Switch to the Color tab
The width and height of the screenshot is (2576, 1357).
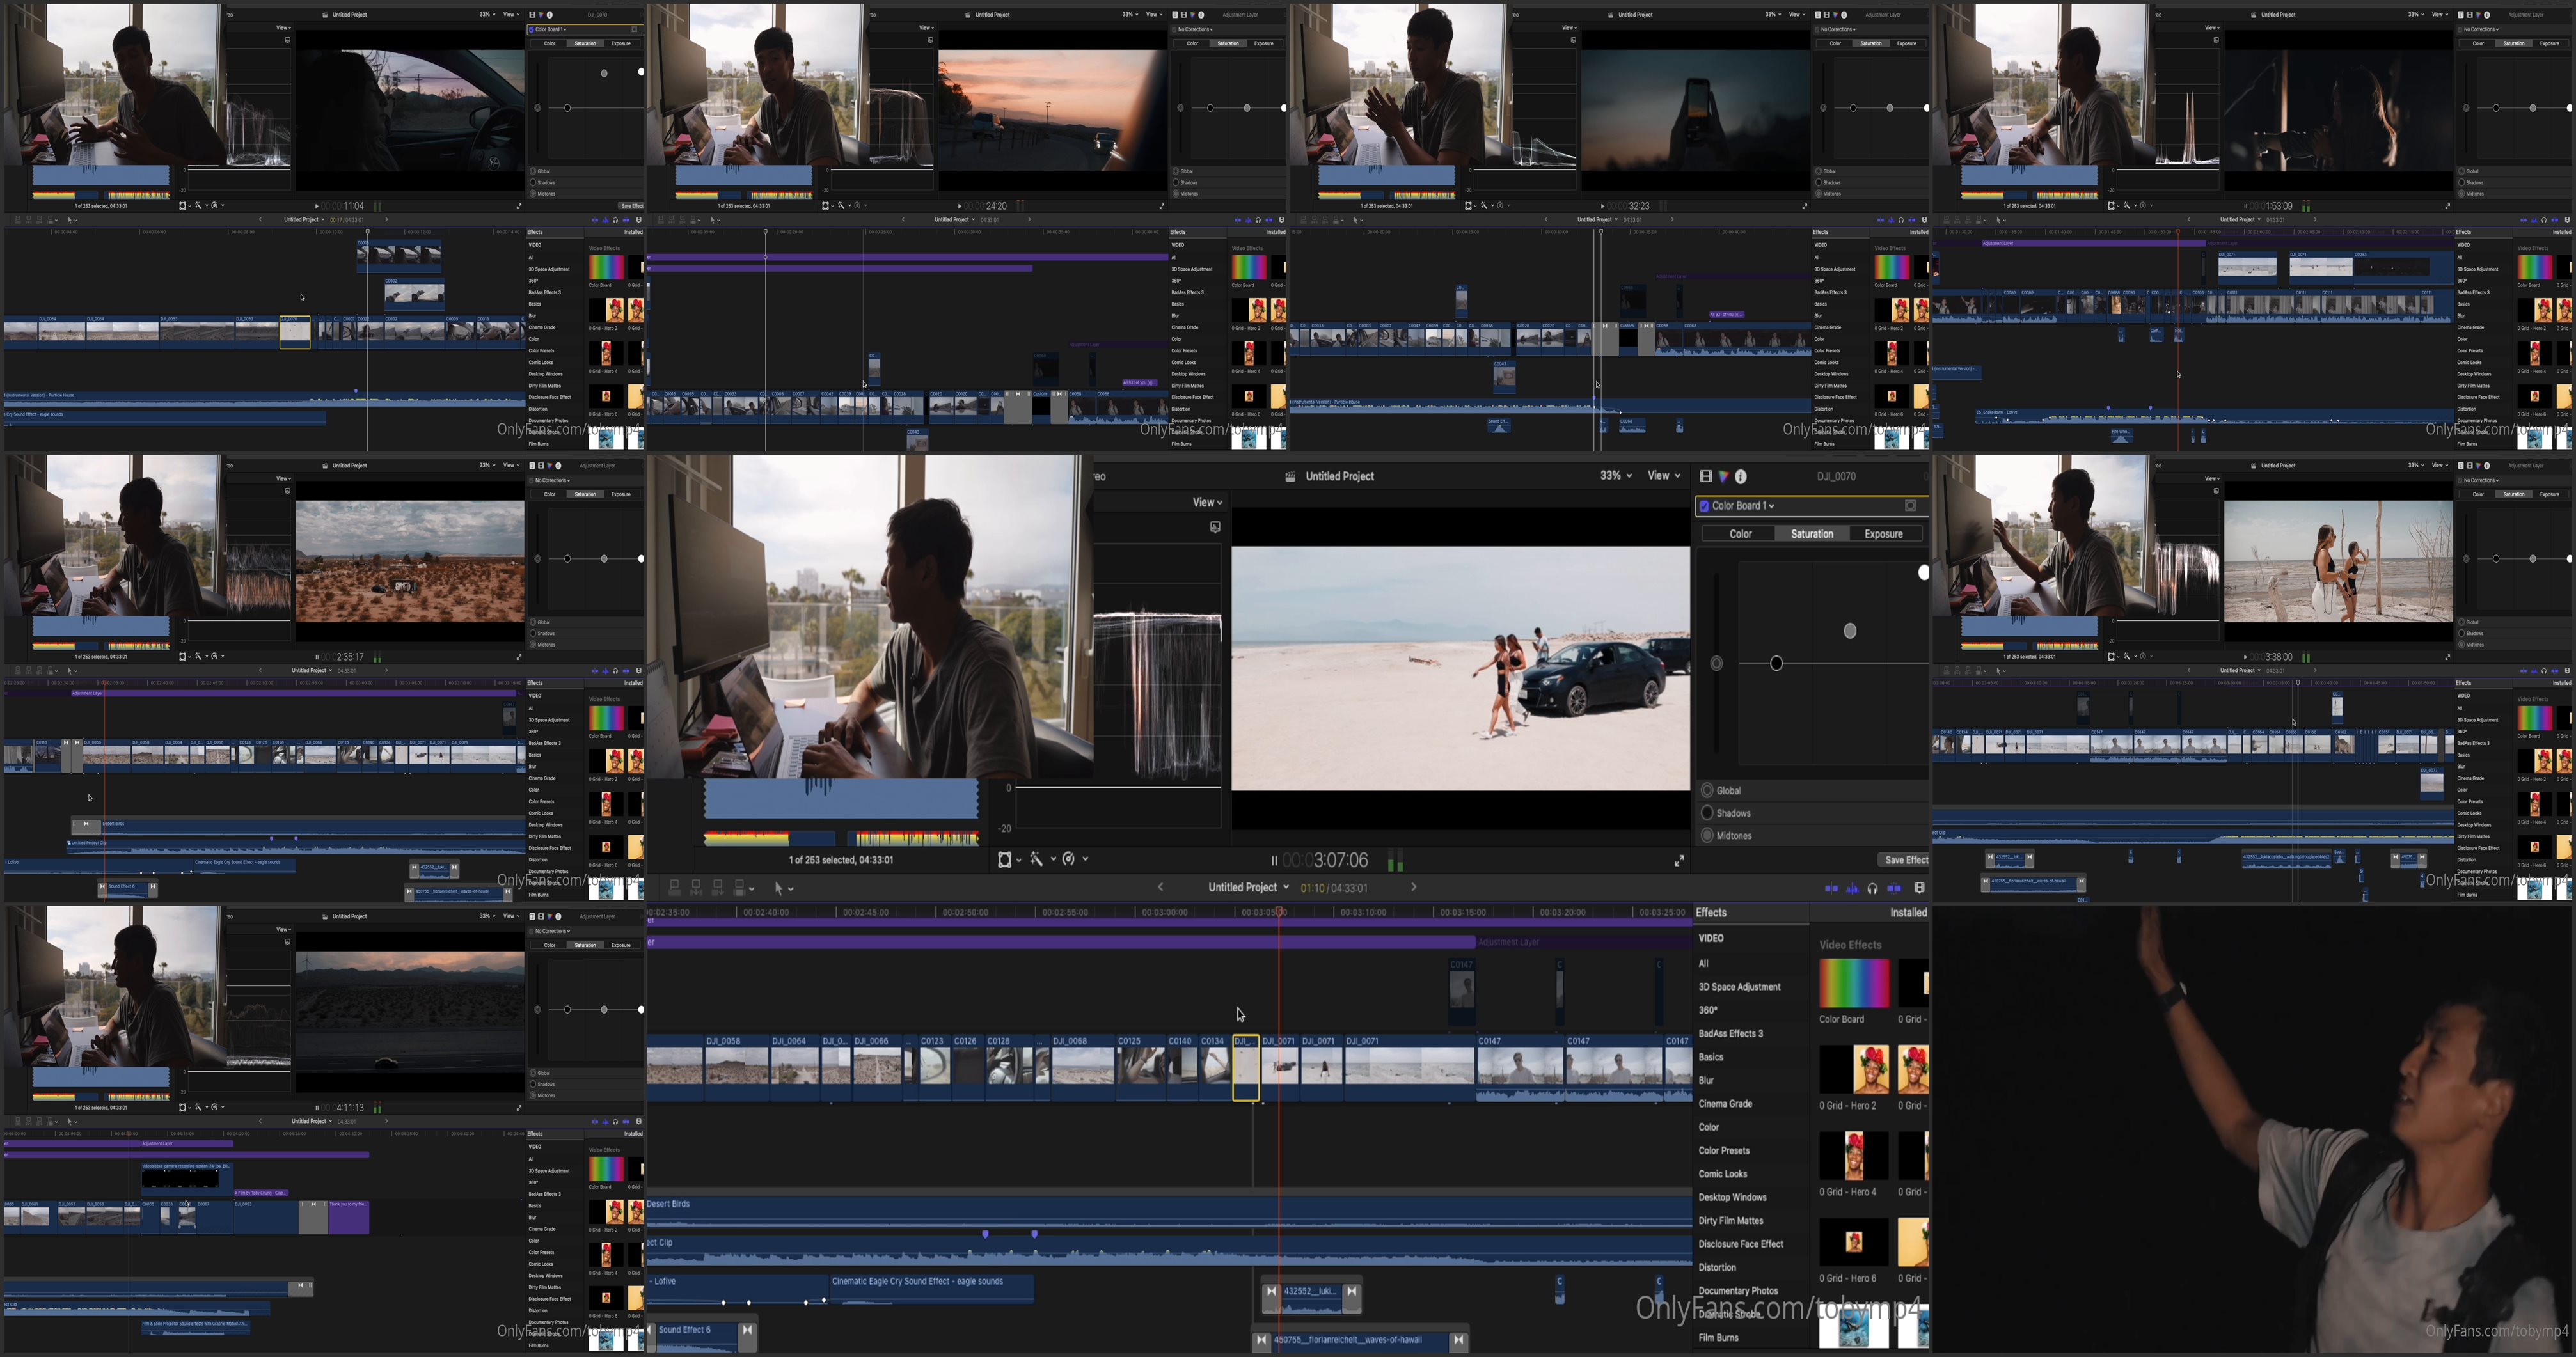click(x=1740, y=534)
